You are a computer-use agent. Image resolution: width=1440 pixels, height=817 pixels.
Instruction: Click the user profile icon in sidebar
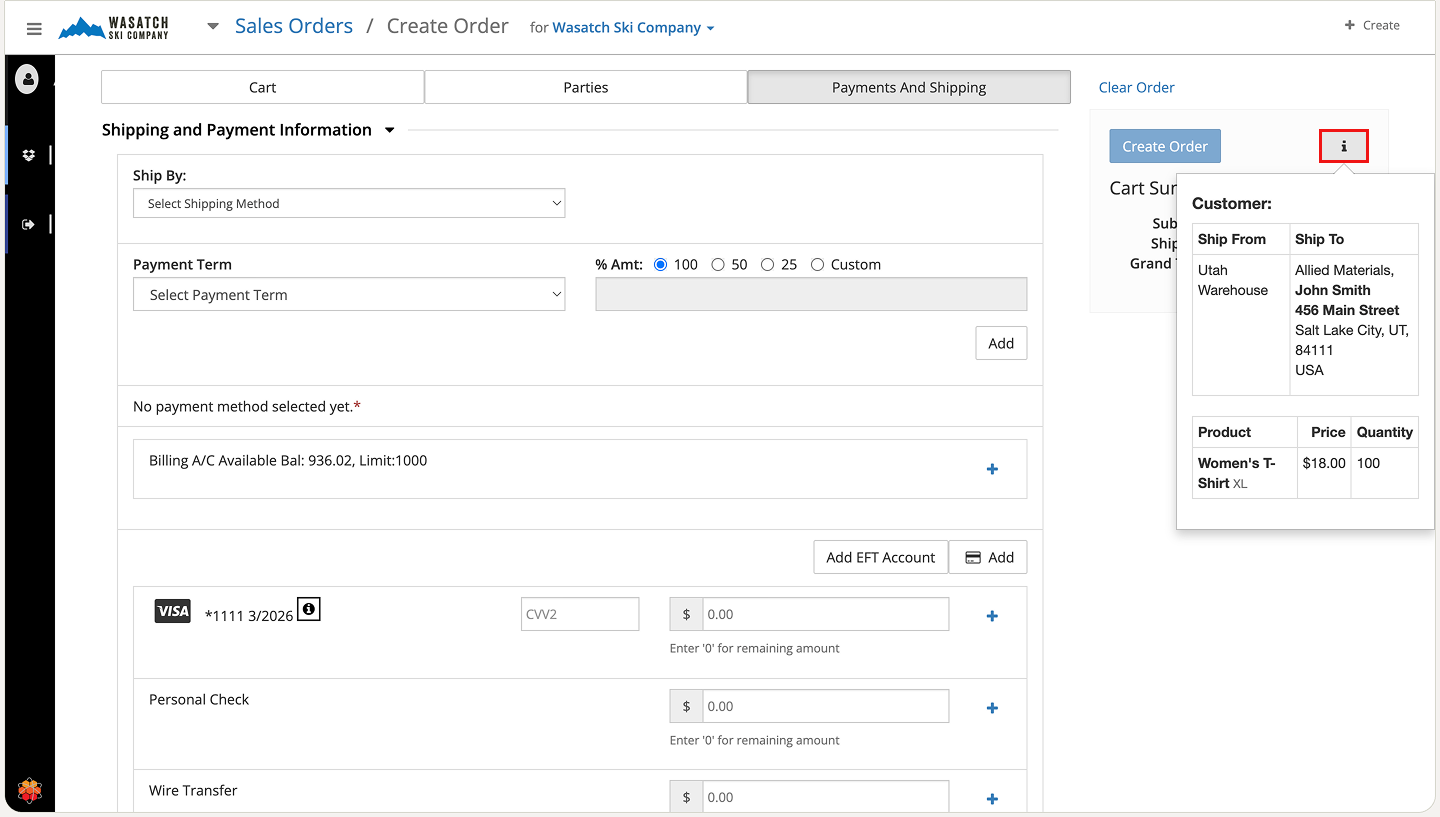point(28,79)
